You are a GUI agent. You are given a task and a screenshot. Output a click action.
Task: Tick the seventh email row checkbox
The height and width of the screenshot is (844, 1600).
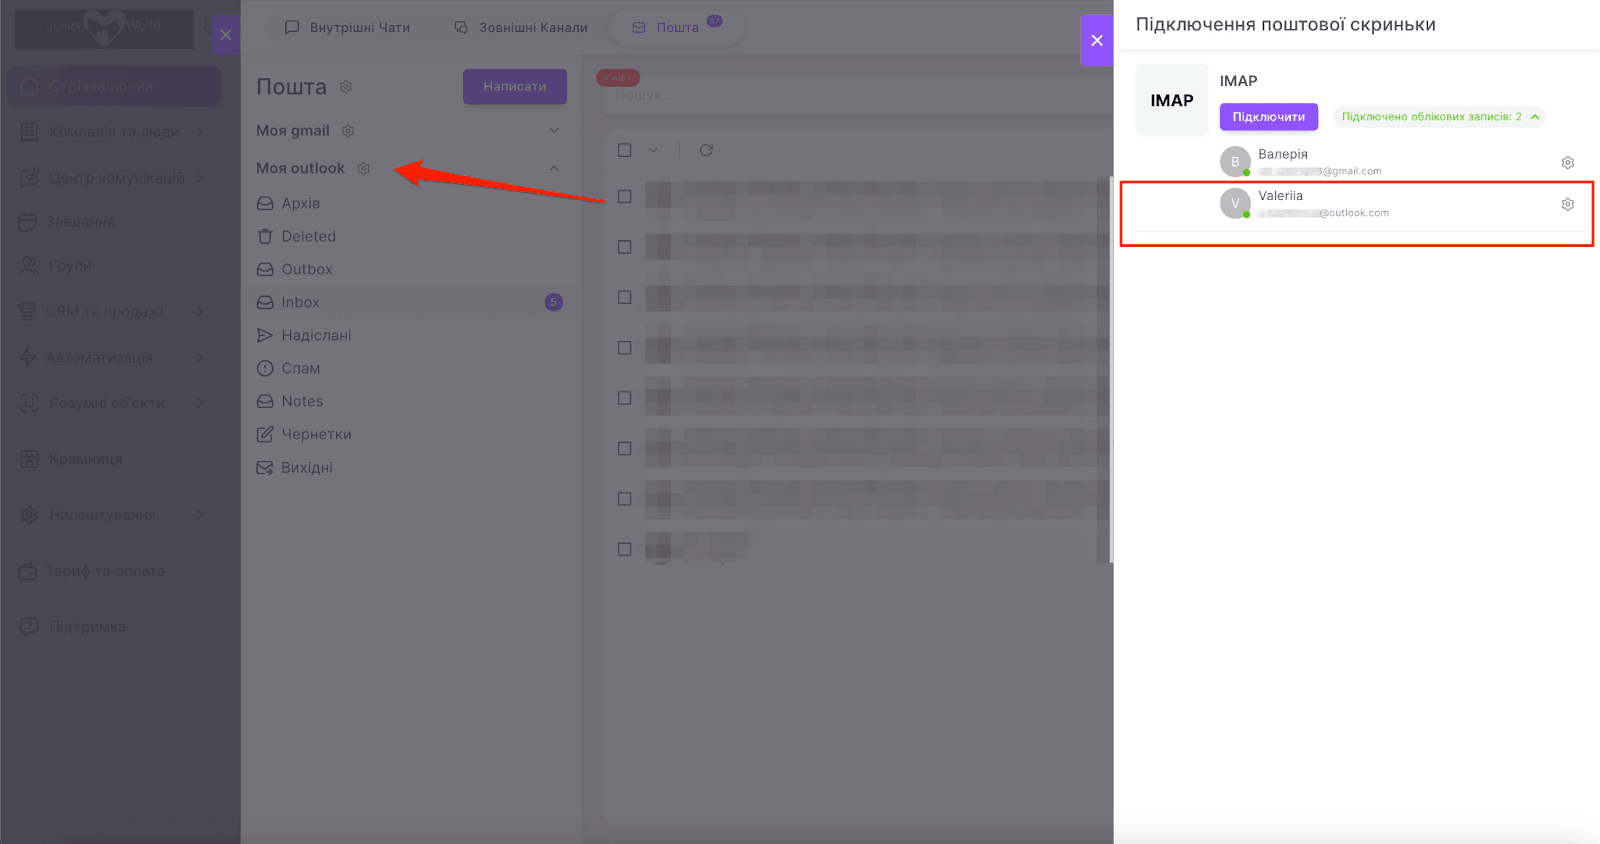pyautogui.click(x=625, y=499)
